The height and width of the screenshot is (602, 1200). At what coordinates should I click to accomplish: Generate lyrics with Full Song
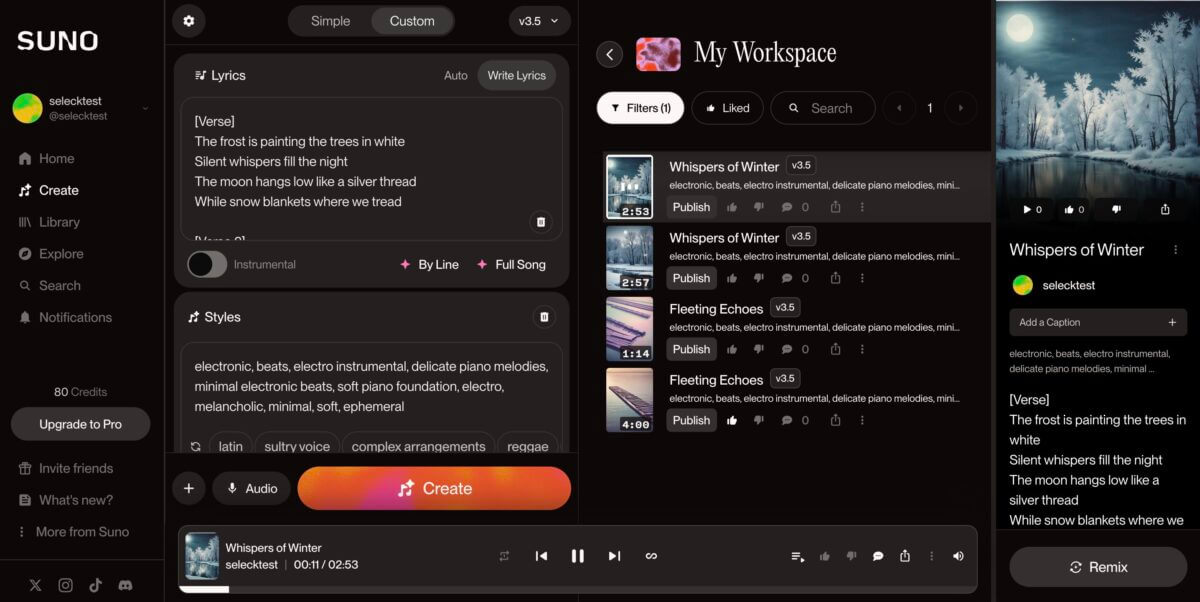tap(511, 264)
